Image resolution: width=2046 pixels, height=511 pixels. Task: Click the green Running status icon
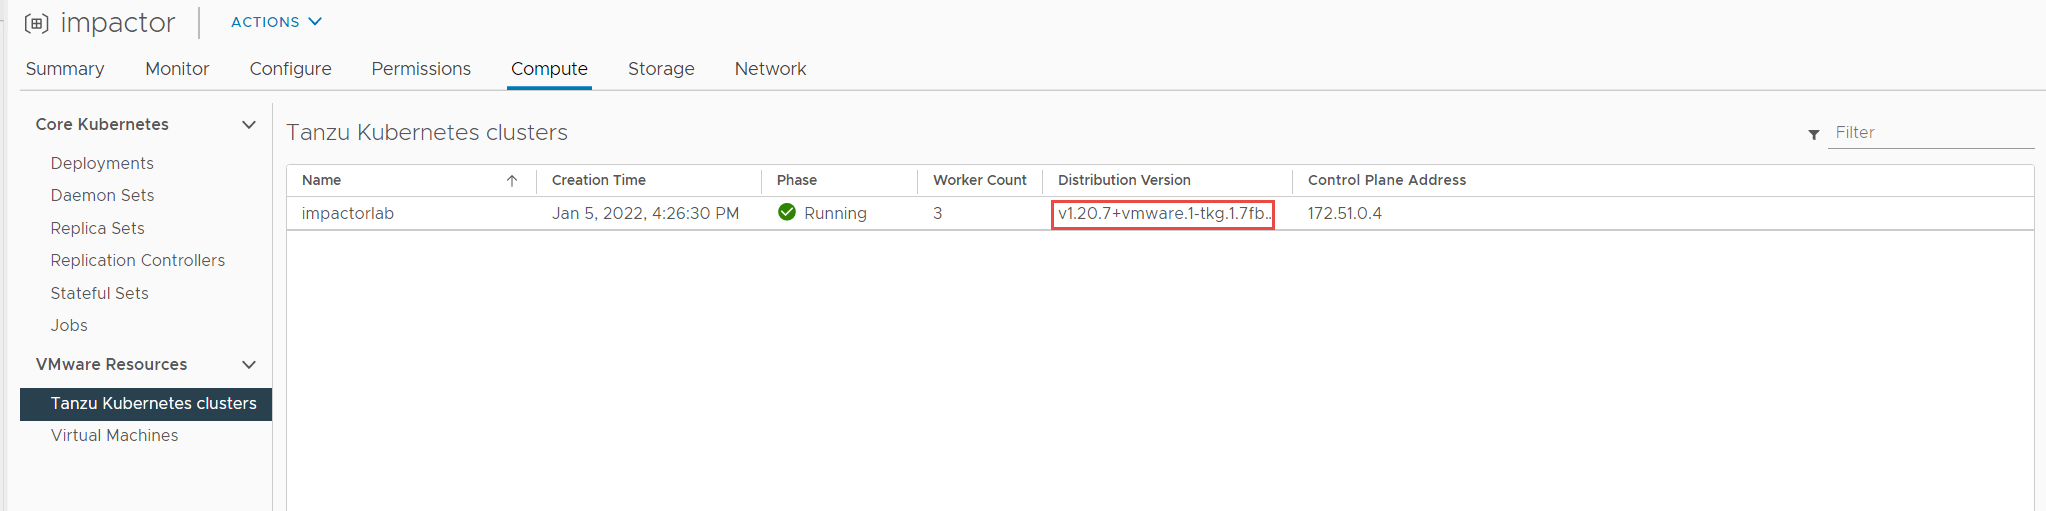(787, 212)
